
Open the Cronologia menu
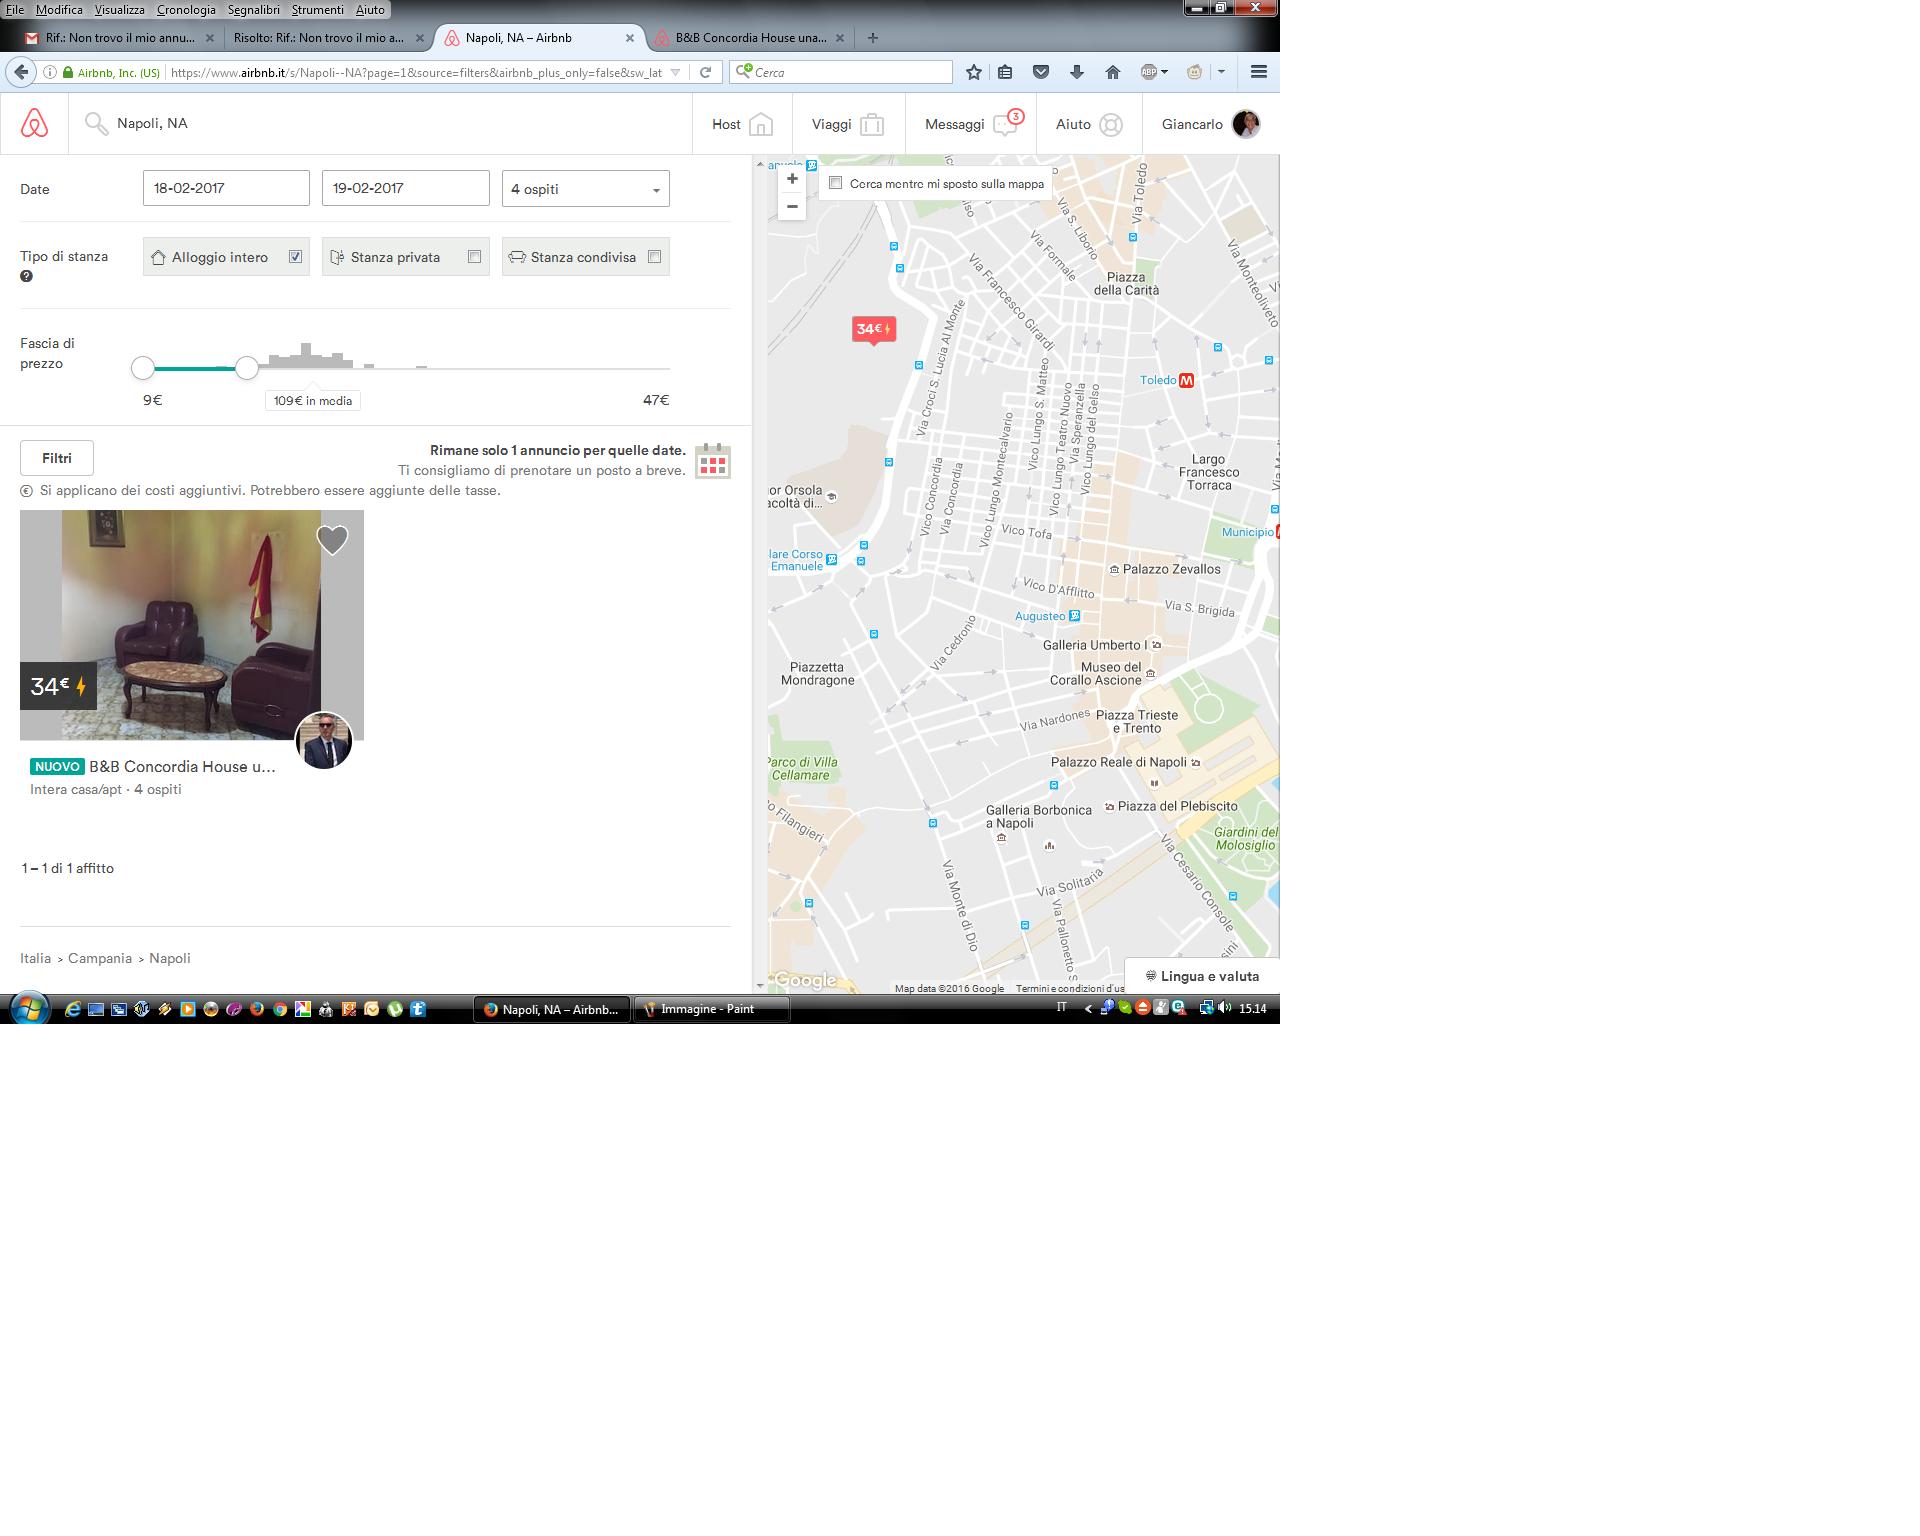pos(186,9)
